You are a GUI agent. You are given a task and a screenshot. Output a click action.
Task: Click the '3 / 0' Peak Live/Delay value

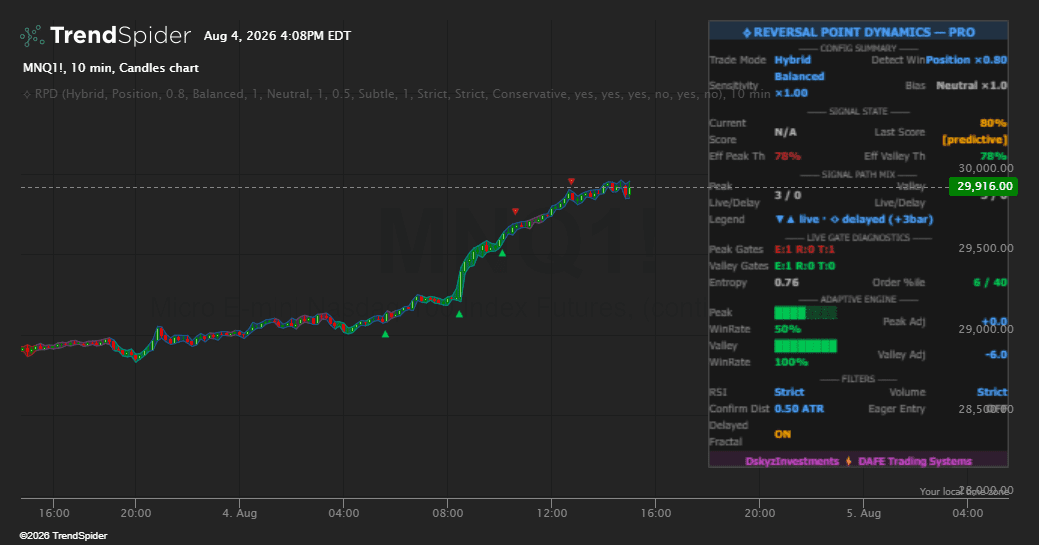788,195
